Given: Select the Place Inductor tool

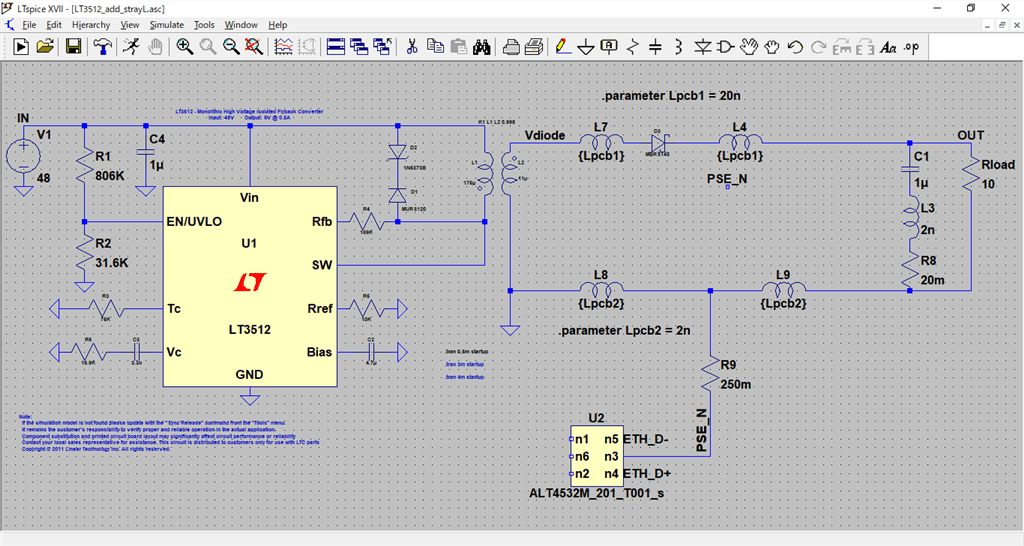Looking at the screenshot, I should 678,46.
